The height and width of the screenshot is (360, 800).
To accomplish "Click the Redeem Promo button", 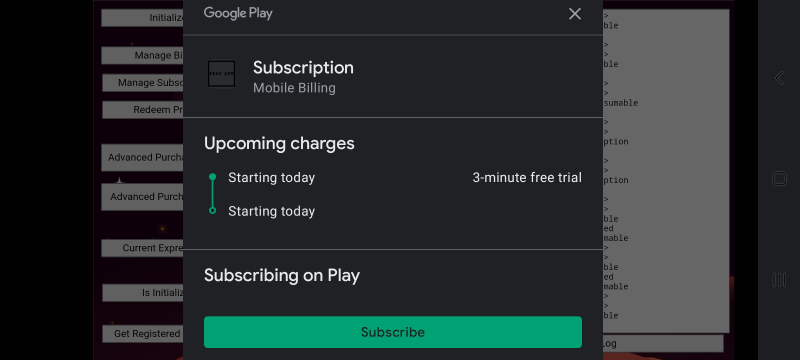I will pyautogui.click(x=143, y=110).
